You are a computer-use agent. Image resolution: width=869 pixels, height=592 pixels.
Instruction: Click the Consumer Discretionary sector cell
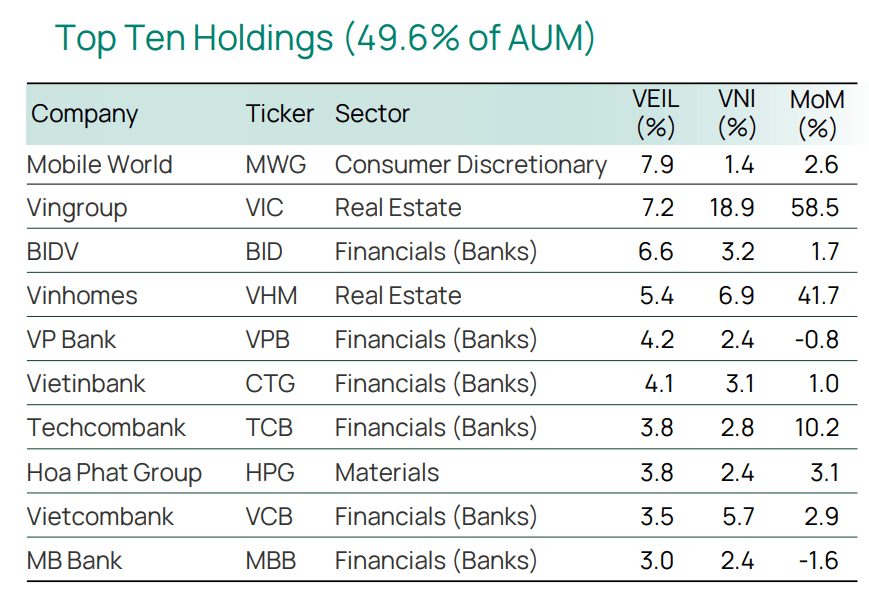click(x=471, y=165)
